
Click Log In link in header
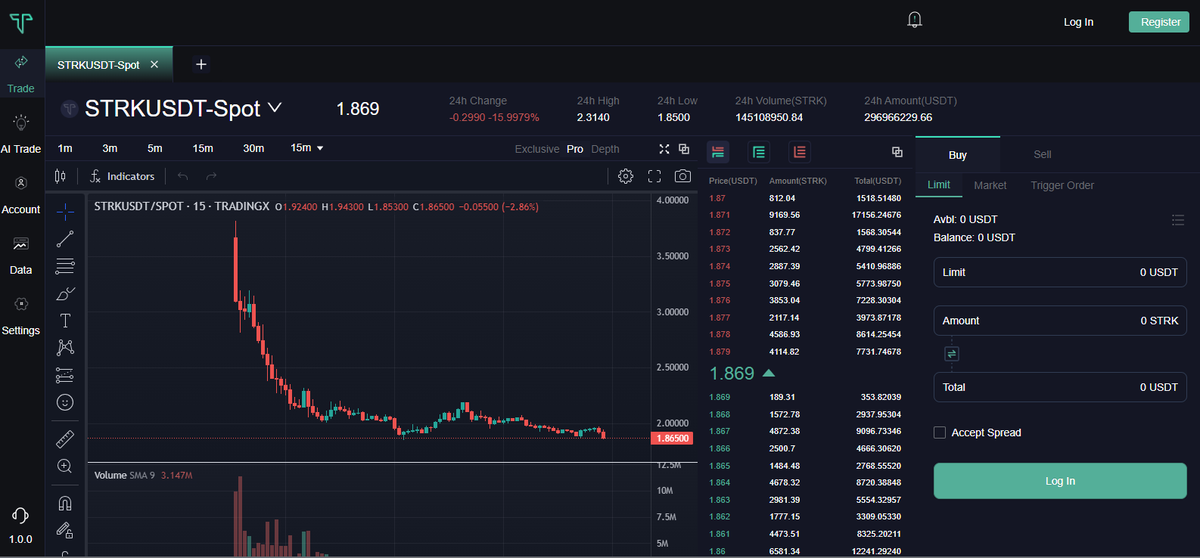click(1078, 22)
